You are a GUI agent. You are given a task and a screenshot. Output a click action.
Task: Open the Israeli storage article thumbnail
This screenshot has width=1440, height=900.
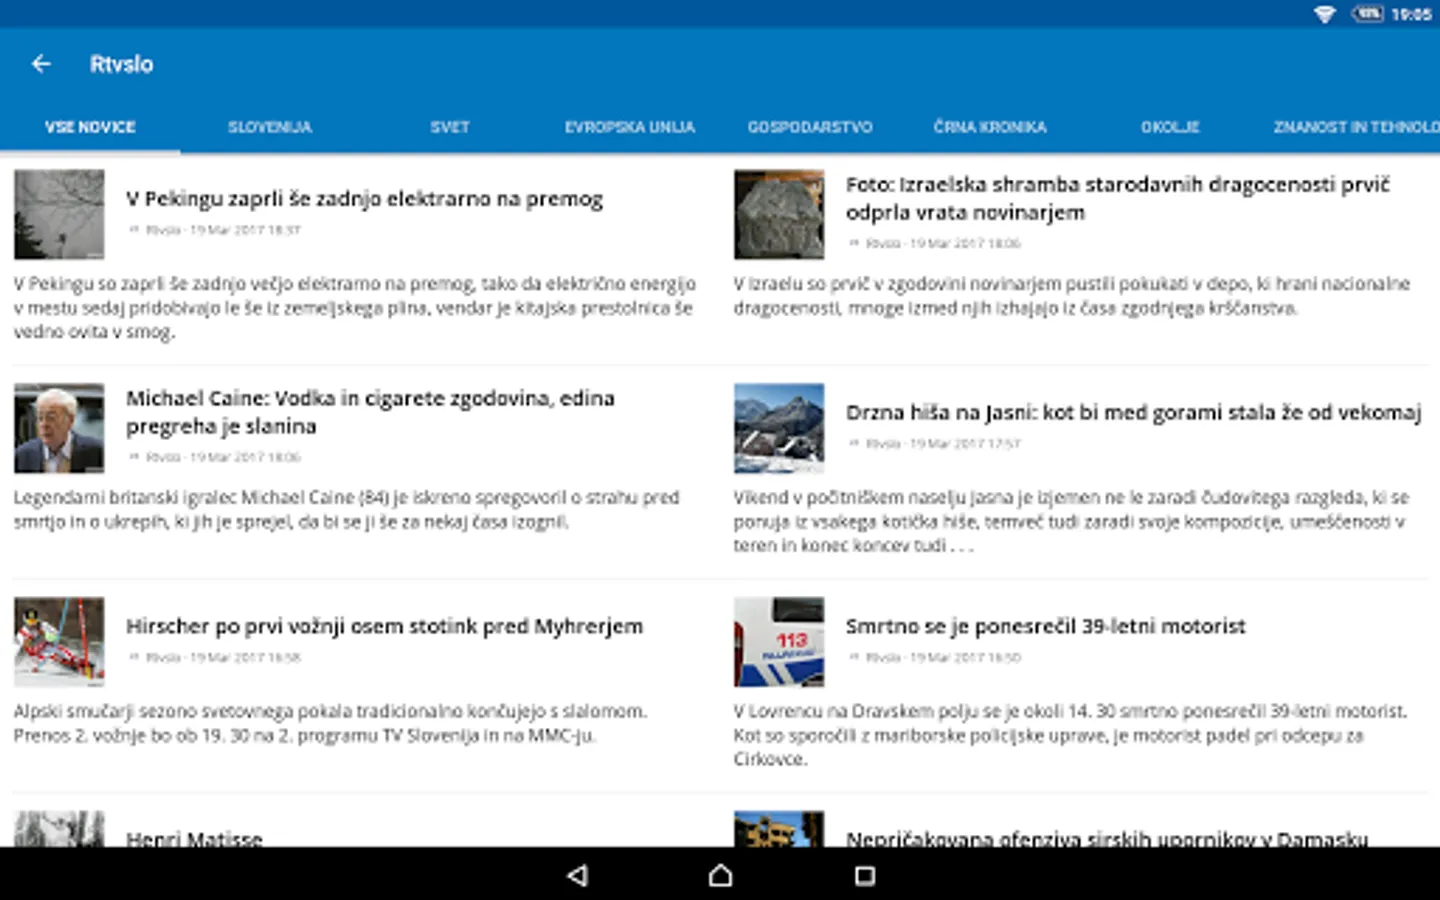coord(779,214)
